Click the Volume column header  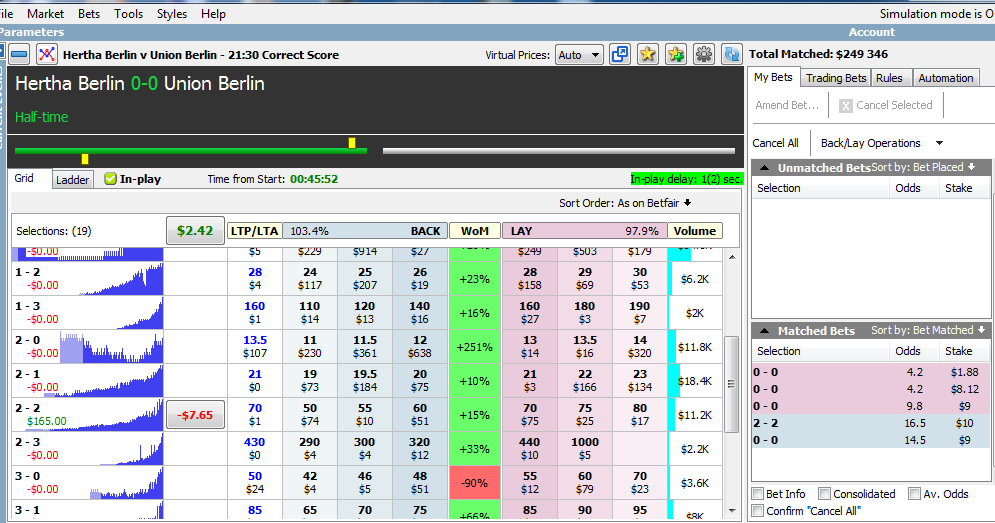coord(695,231)
